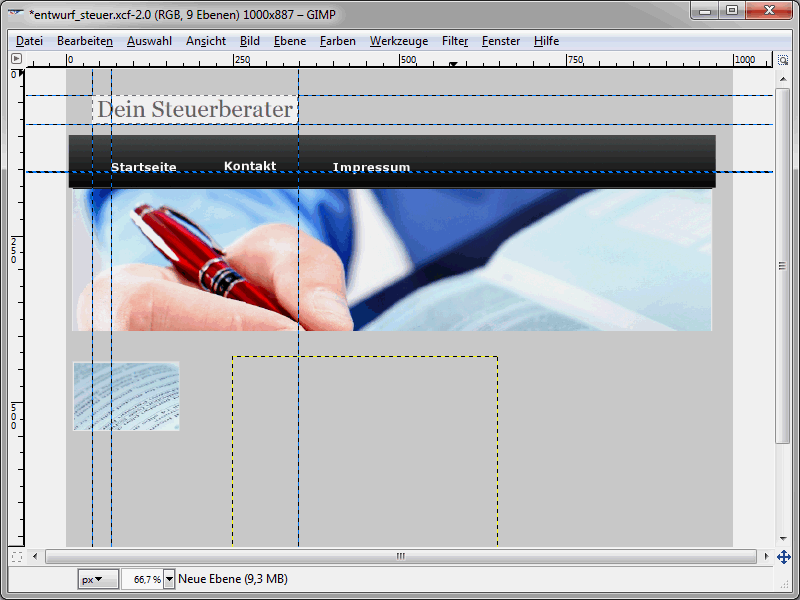Expand the zoom percentage dropdown arrow
This screenshot has height=600, width=800.
[x=169, y=580]
